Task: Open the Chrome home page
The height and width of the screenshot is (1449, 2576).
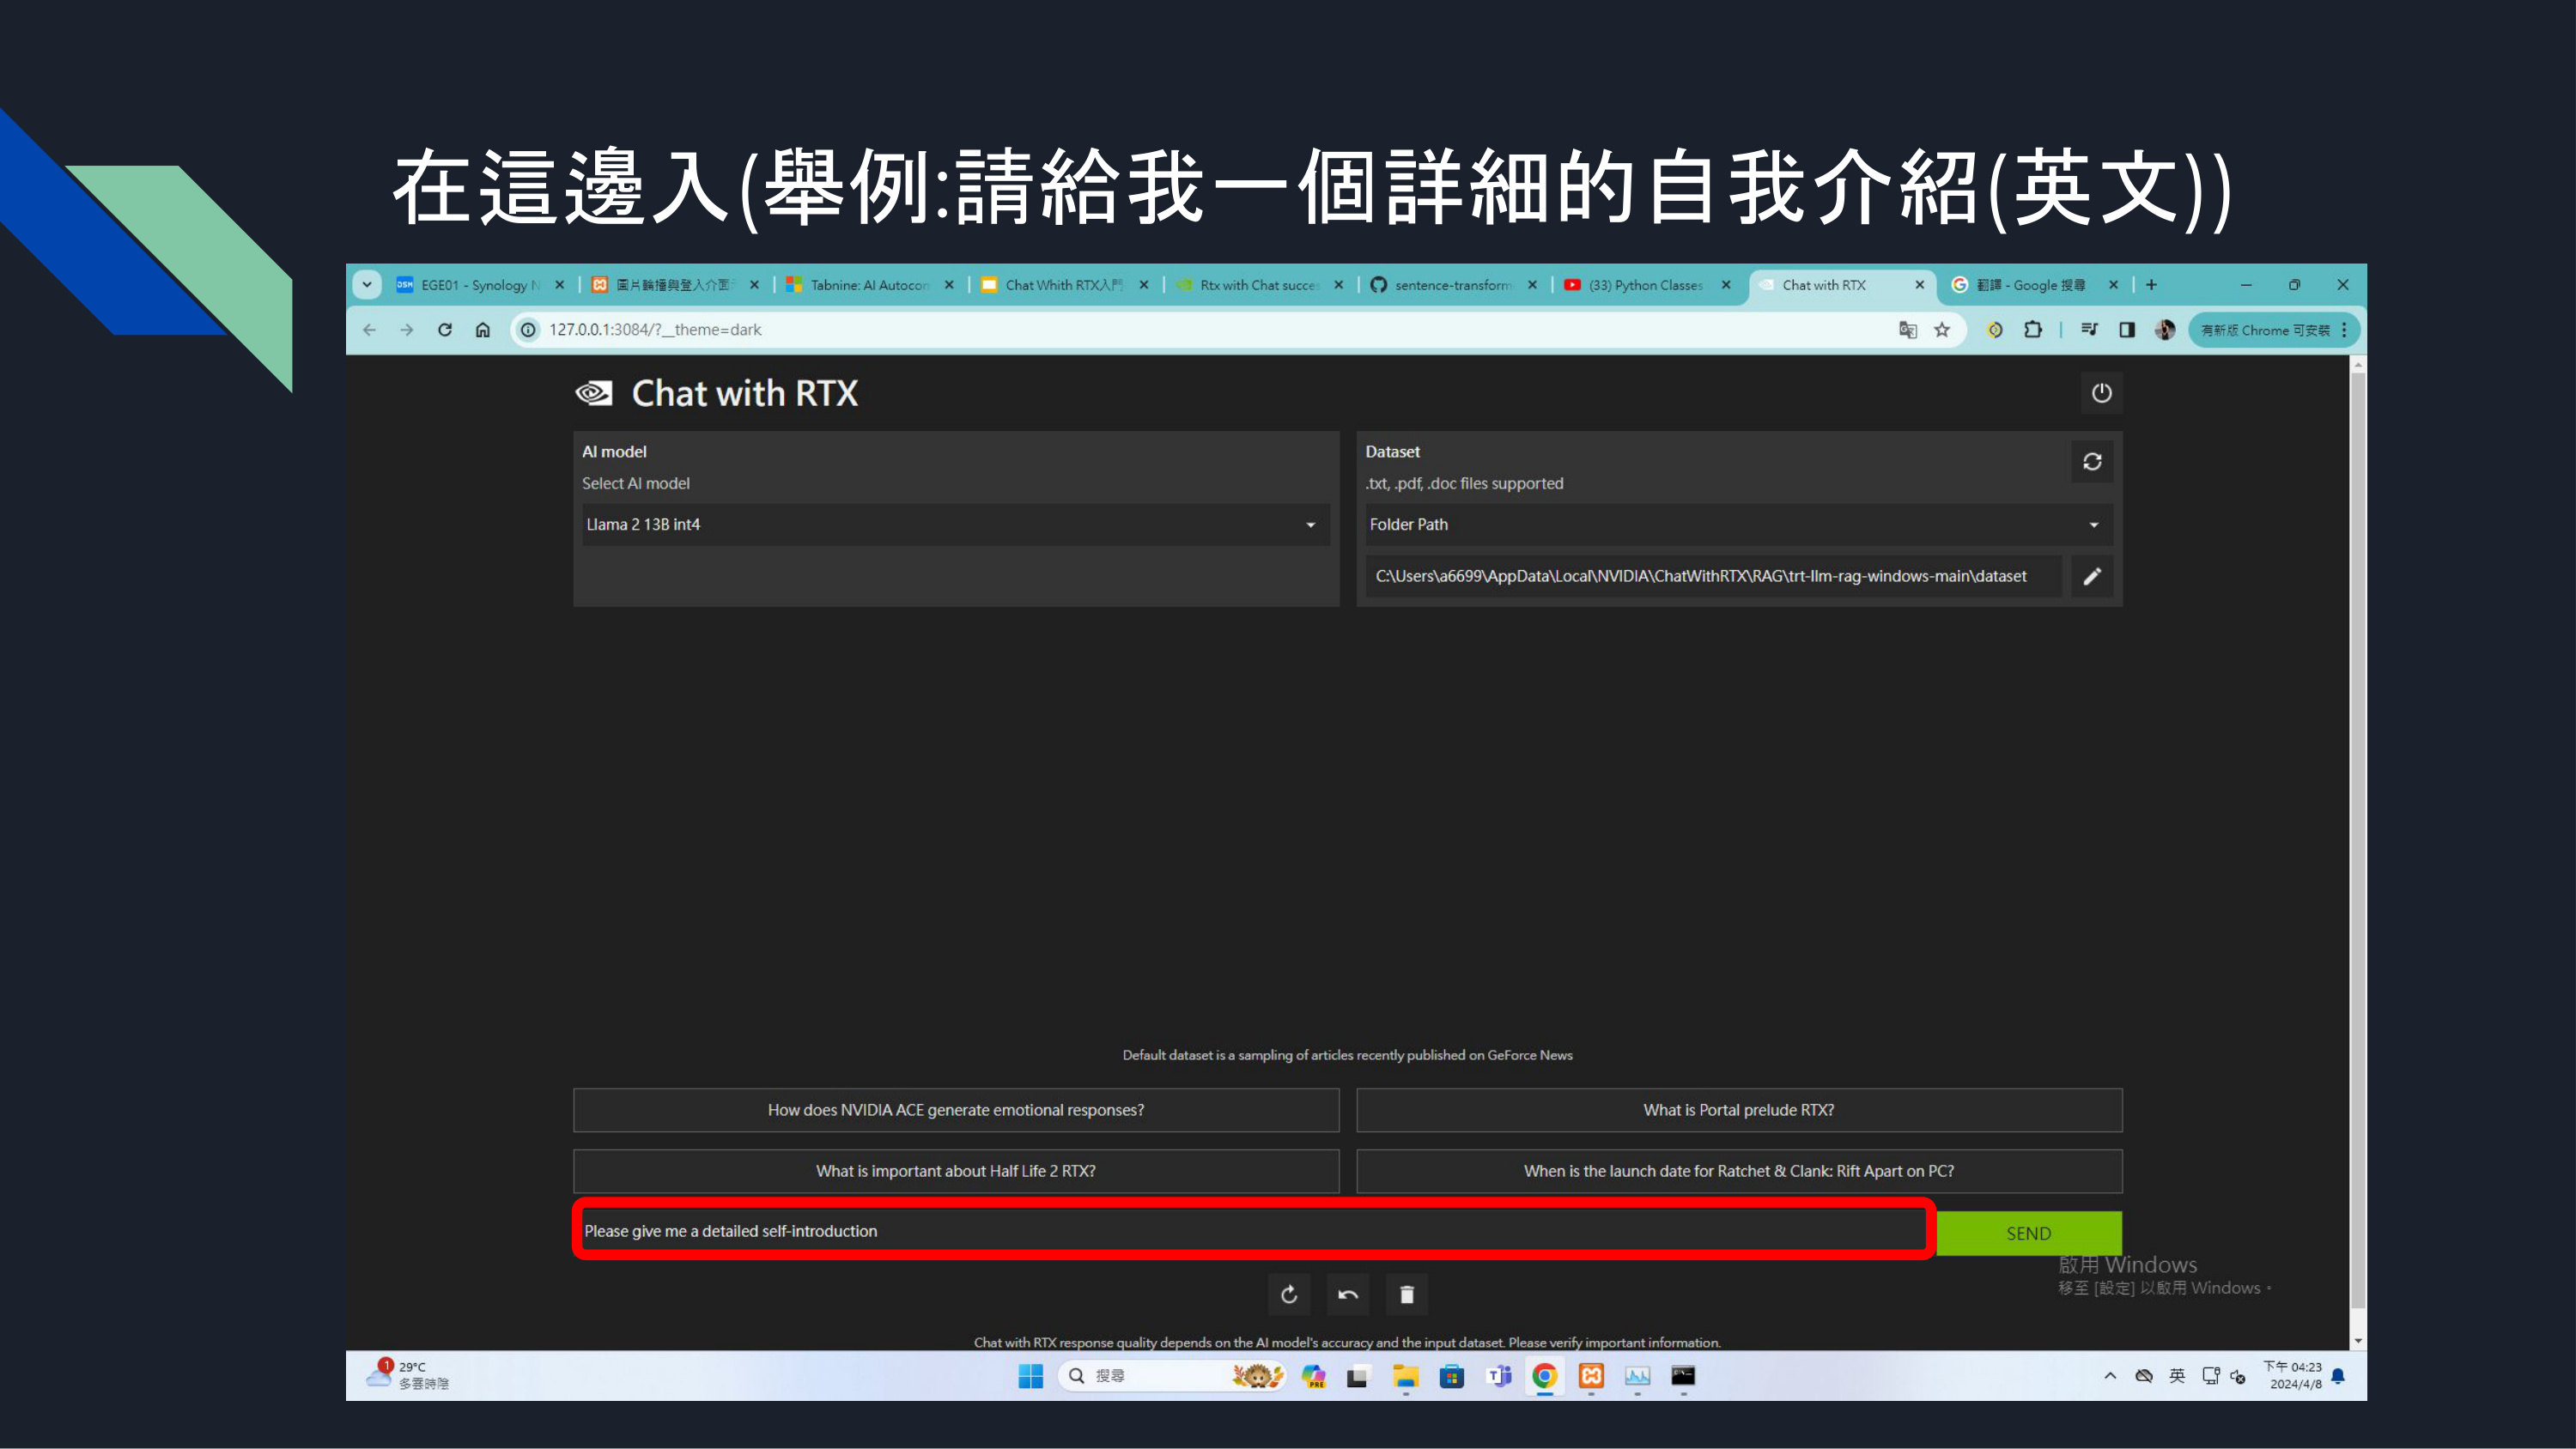Action: click(483, 330)
